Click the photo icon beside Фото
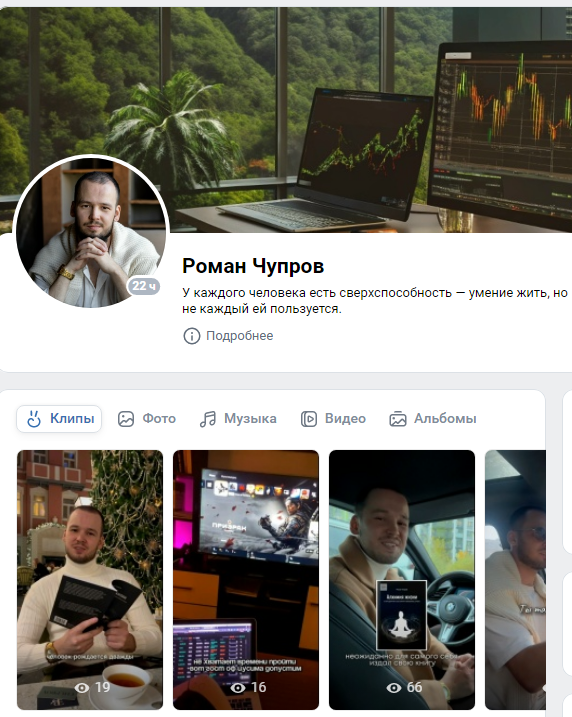The width and height of the screenshot is (572, 717). click(x=126, y=419)
